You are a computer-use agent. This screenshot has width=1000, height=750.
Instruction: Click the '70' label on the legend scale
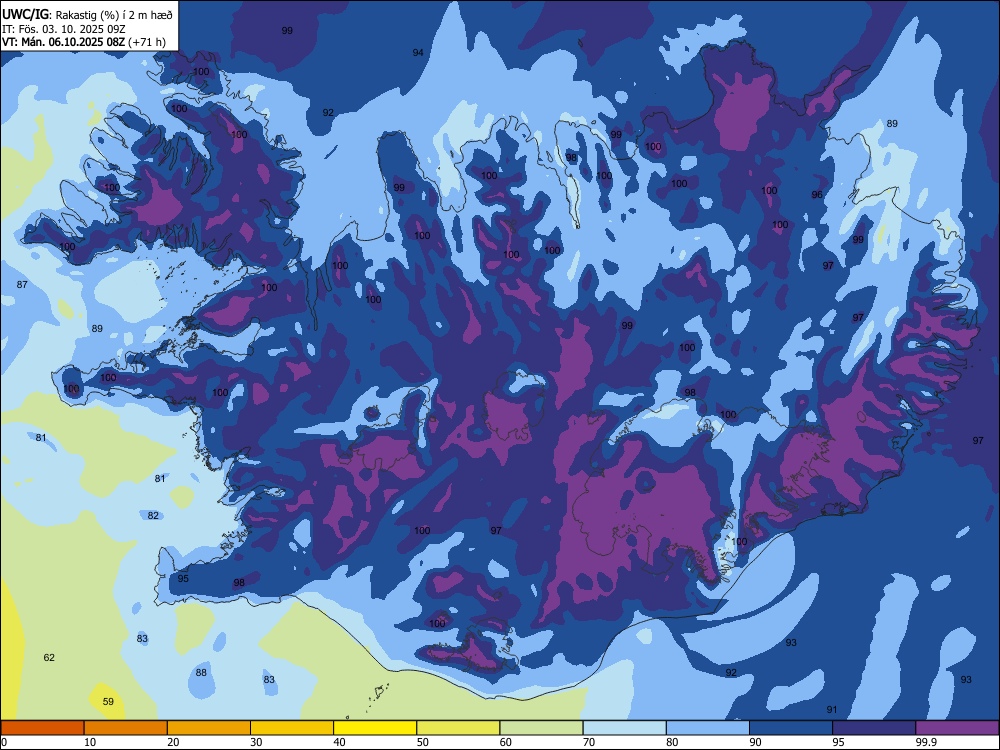(x=589, y=742)
